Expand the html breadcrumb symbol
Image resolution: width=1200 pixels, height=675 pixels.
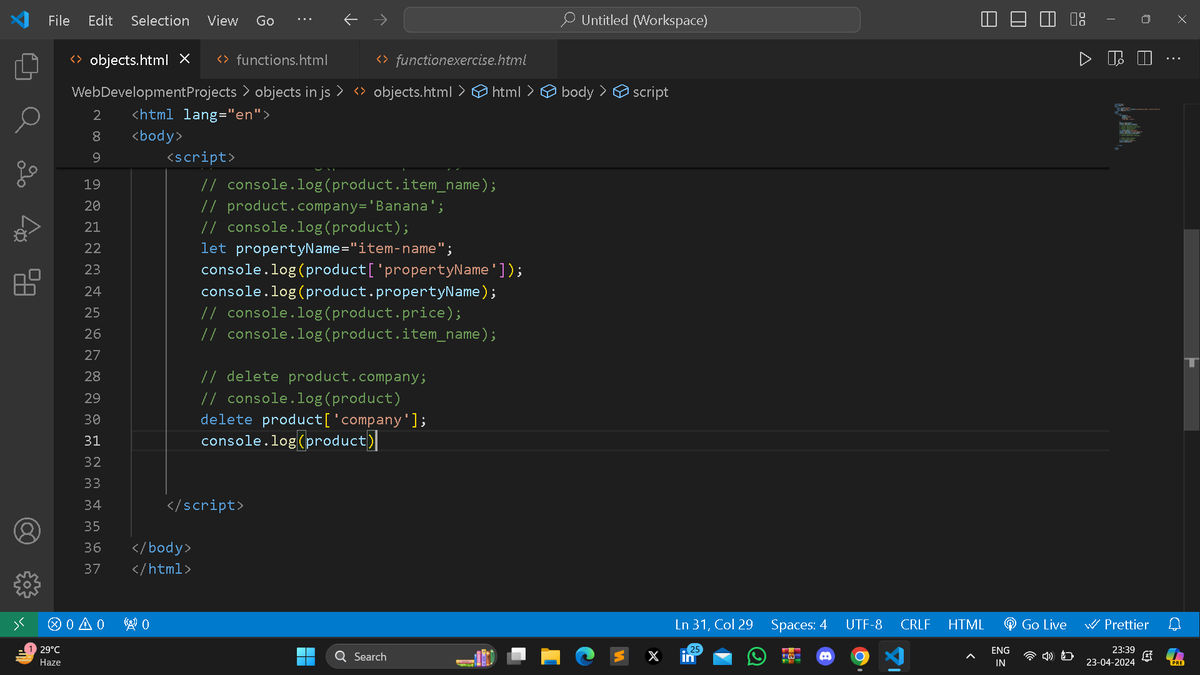495,92
